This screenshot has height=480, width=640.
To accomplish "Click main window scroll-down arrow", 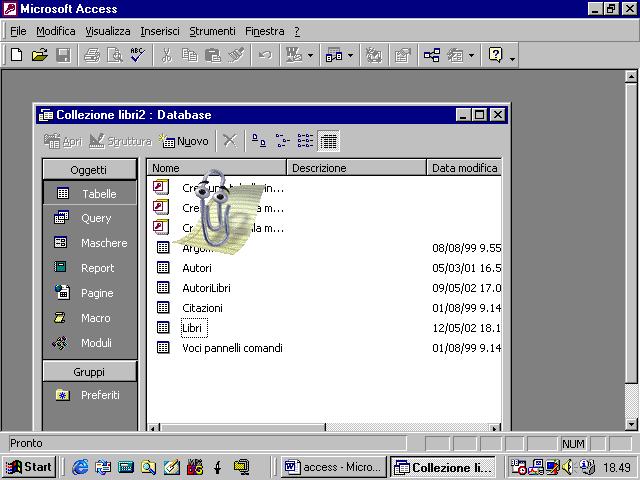I will click(x=631, y=424).
